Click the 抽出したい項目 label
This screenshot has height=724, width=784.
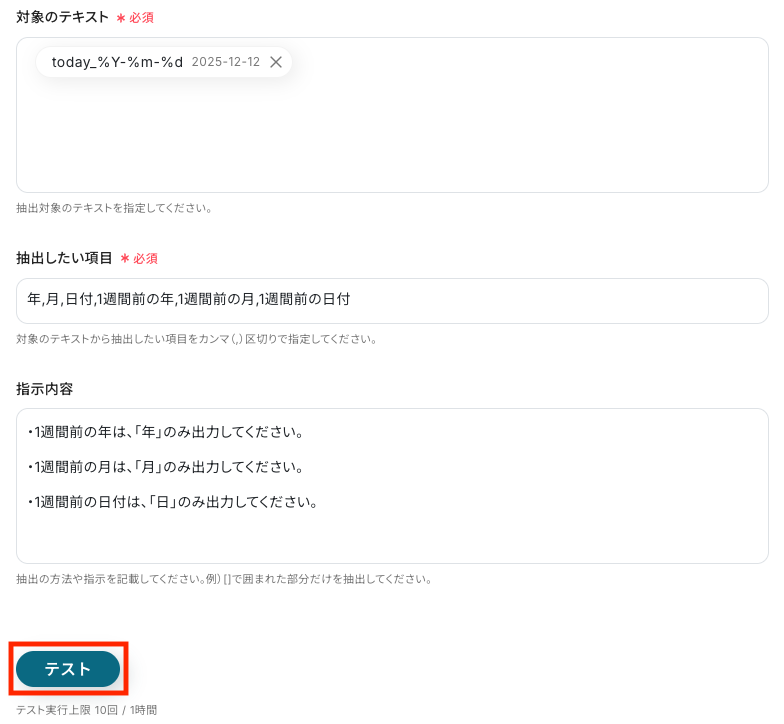coord(64,258)
